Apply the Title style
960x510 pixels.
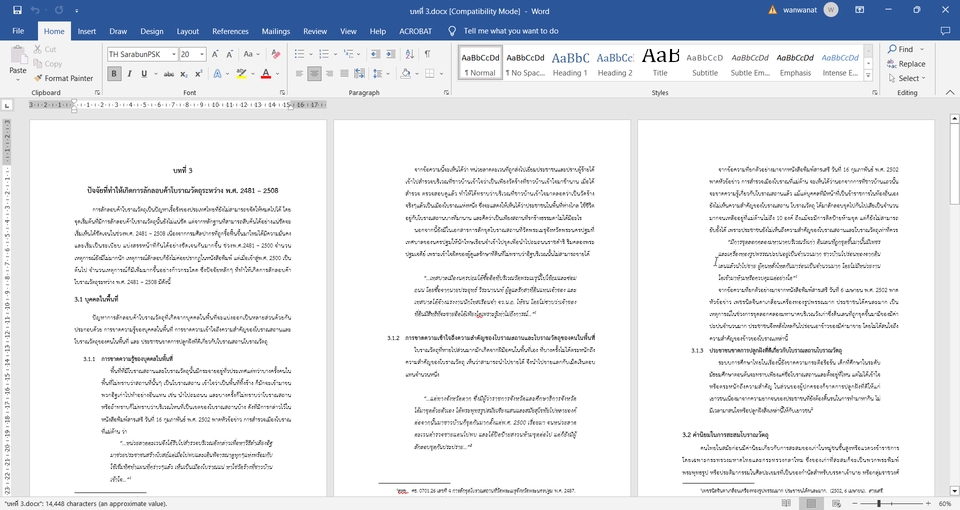pos(660,63)
